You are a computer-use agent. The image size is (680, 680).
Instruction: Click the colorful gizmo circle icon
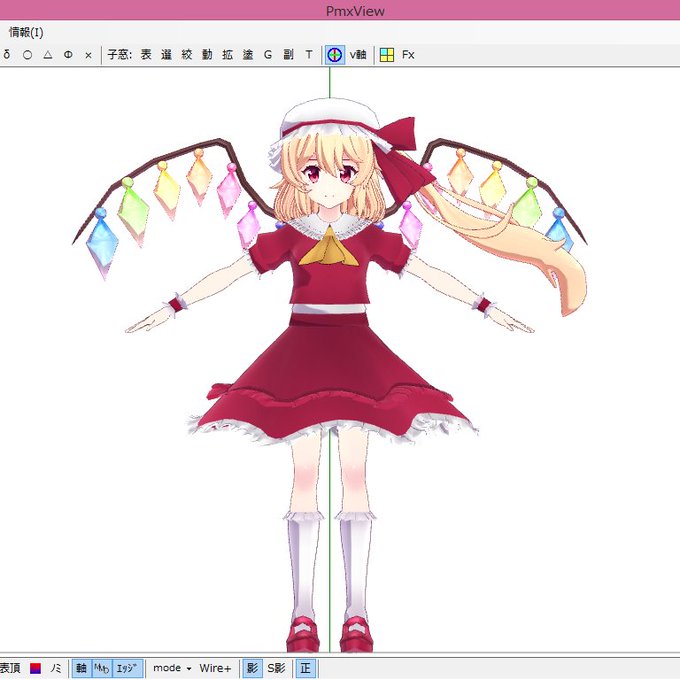pos(334,55)
